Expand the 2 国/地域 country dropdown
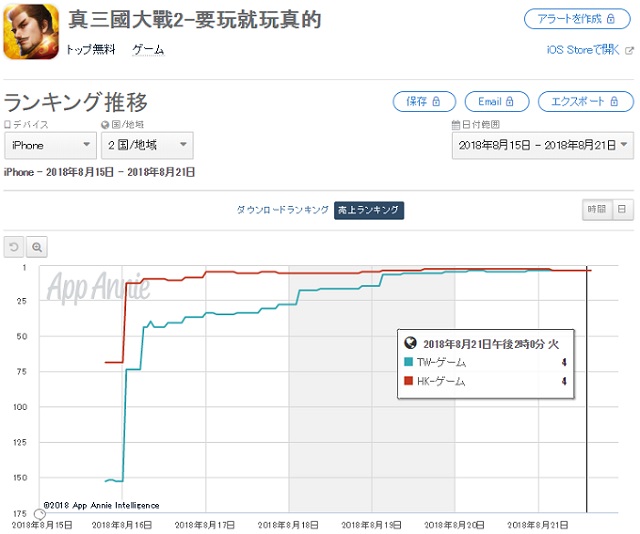The height and width of the screenshot is (534, 640). [147, 145]
